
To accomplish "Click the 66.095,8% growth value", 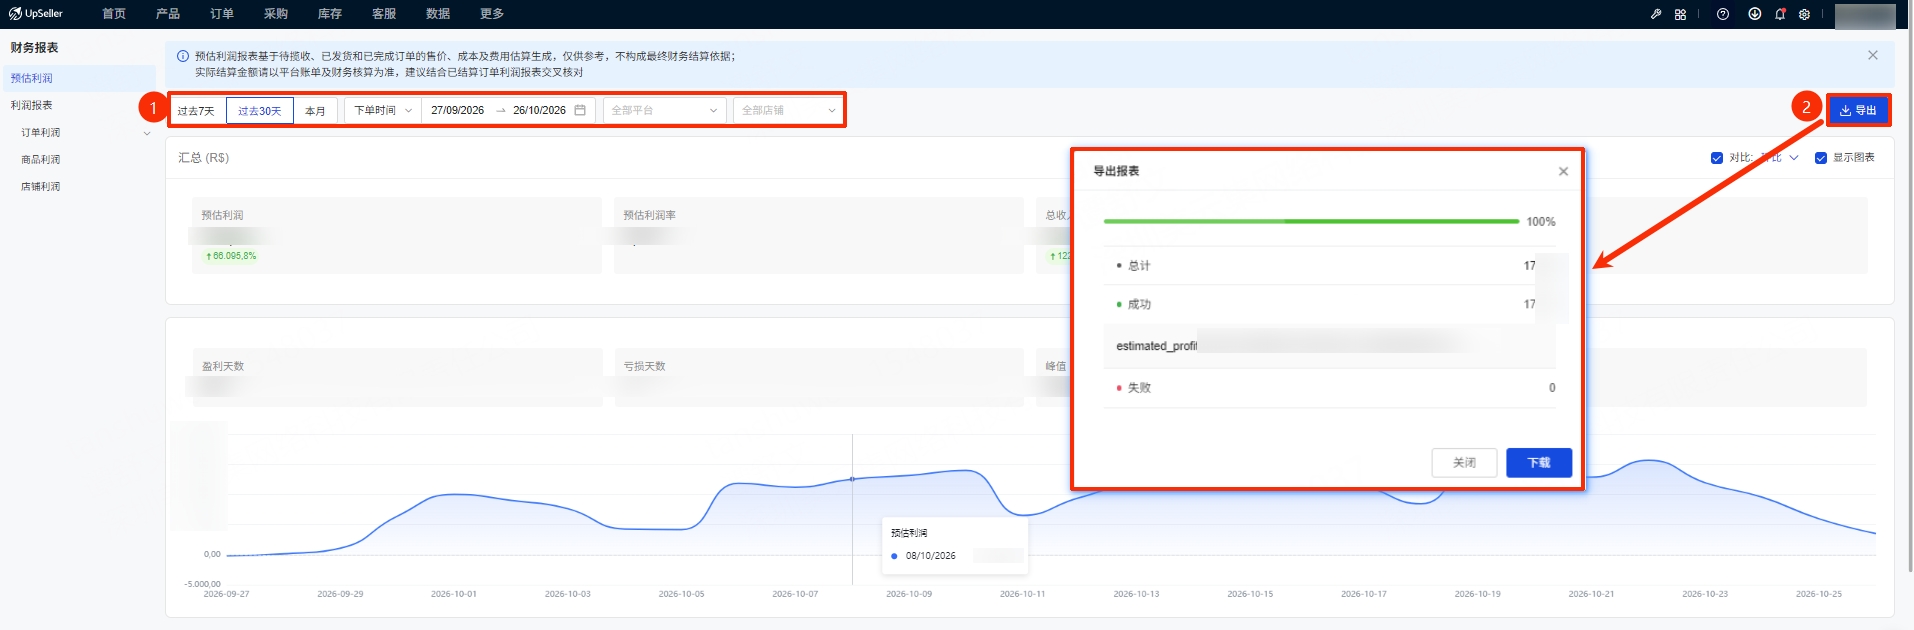I will coord(231,256).
